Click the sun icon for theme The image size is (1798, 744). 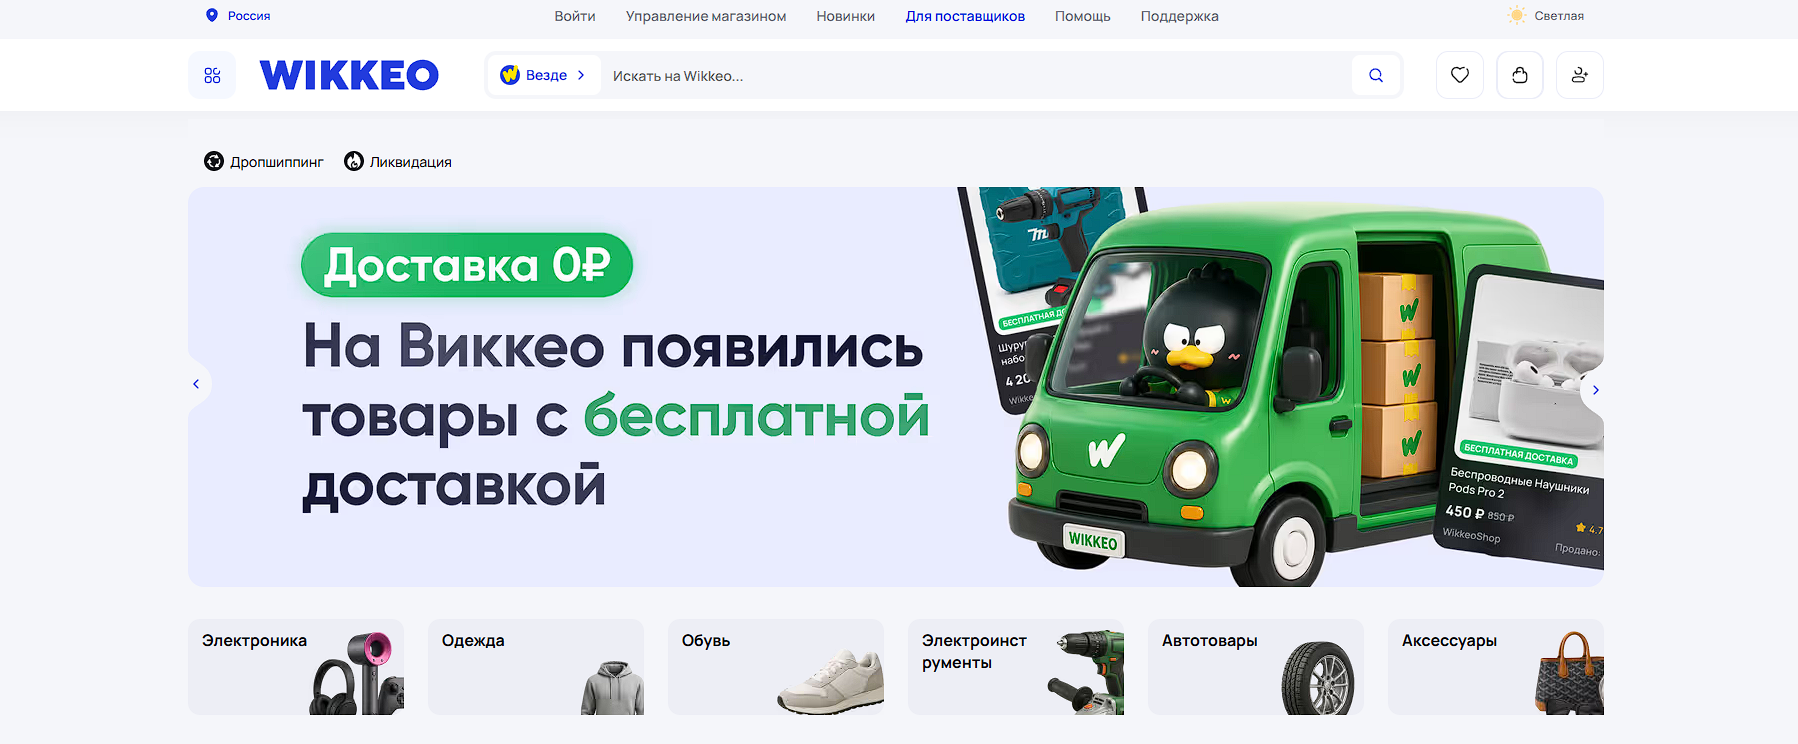point(1517,15)
